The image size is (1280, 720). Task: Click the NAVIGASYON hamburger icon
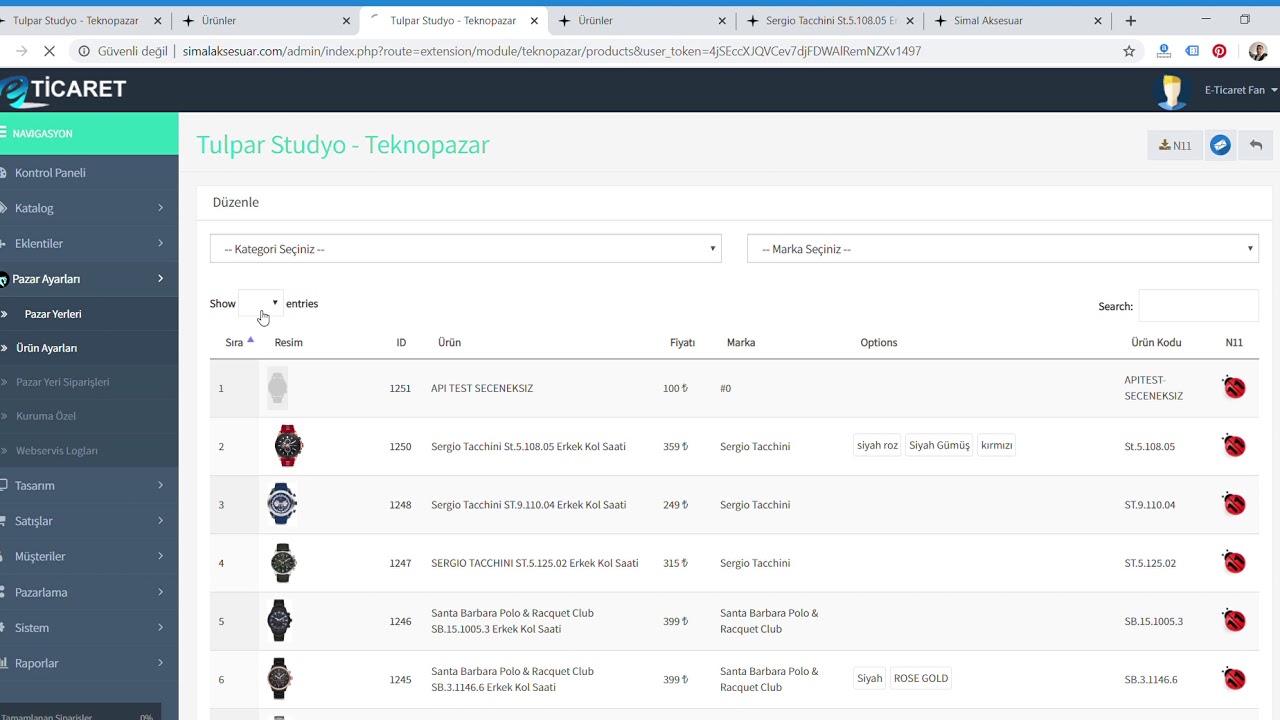(3, 133)
